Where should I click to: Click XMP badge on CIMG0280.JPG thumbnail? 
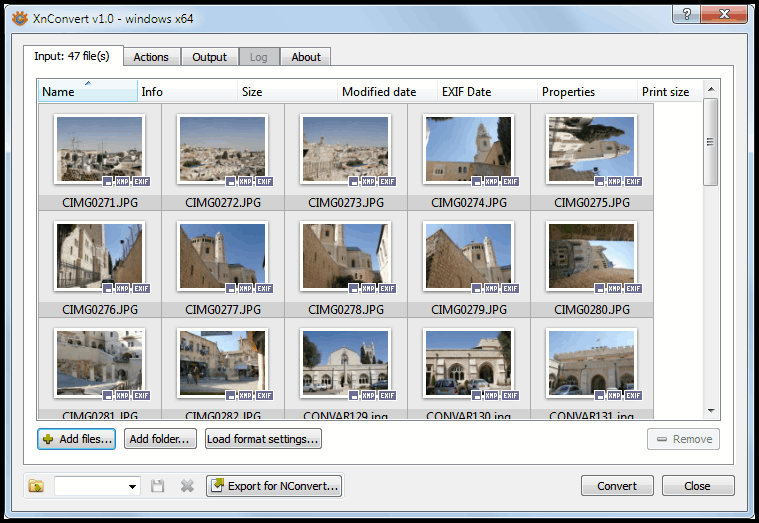pyautogui.click(x=614, y=289)
